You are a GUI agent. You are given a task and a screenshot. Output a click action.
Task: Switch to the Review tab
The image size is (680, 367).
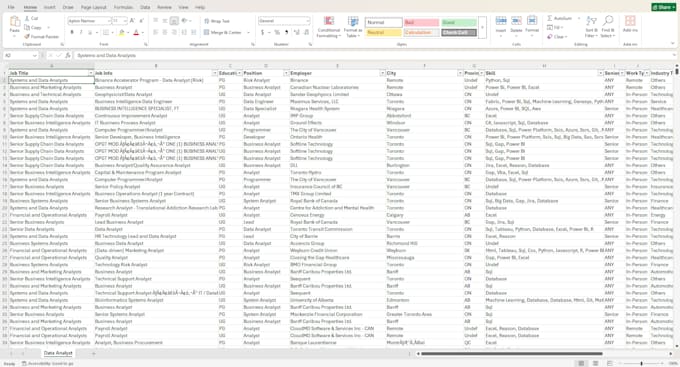point(164,7)
